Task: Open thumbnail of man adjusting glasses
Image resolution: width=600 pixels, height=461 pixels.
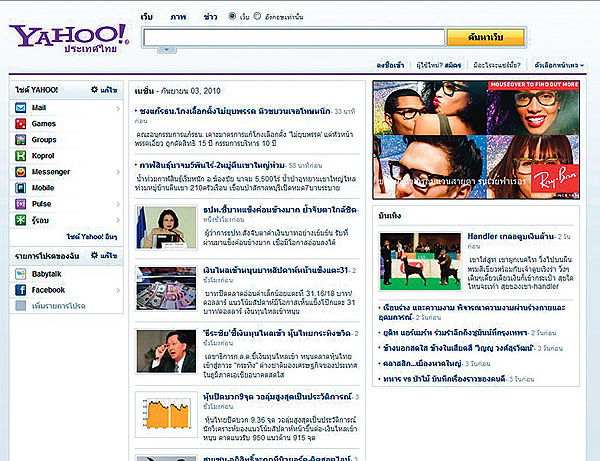Action: click(166, 351)
